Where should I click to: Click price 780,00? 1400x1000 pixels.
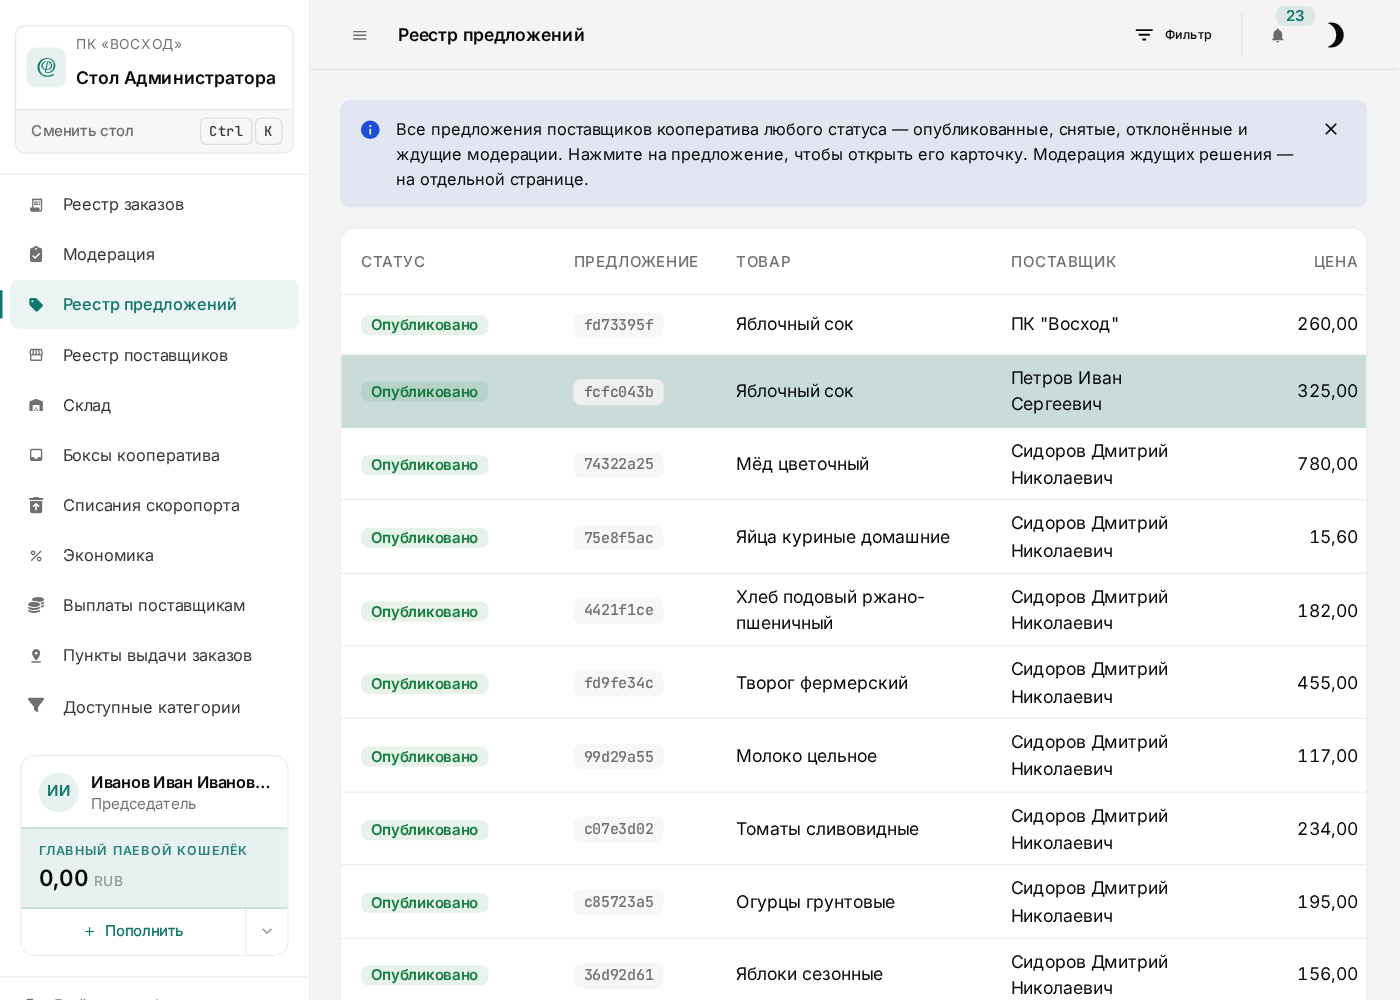[x=1327, y=464]
